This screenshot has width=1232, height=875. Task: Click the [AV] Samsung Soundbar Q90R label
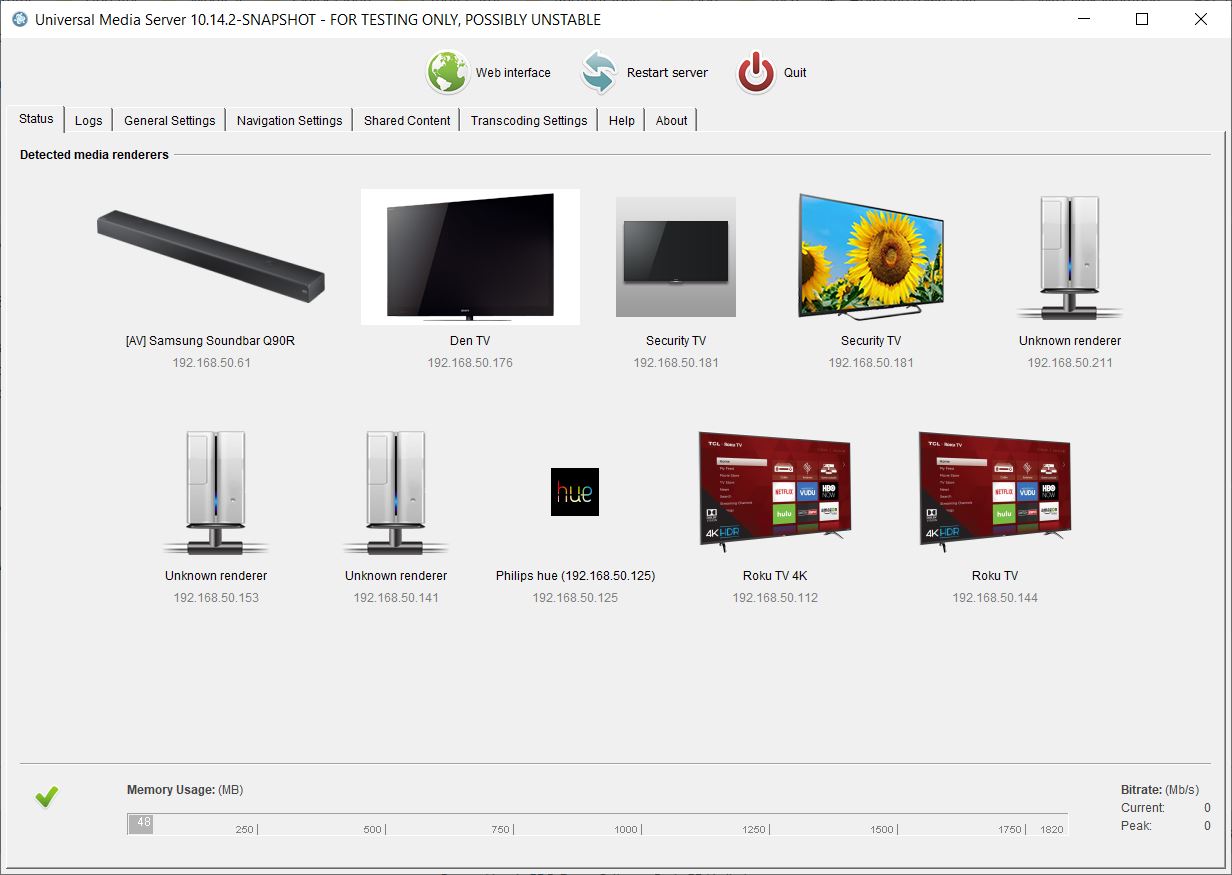pyautogui.click(x=210, y=341)
